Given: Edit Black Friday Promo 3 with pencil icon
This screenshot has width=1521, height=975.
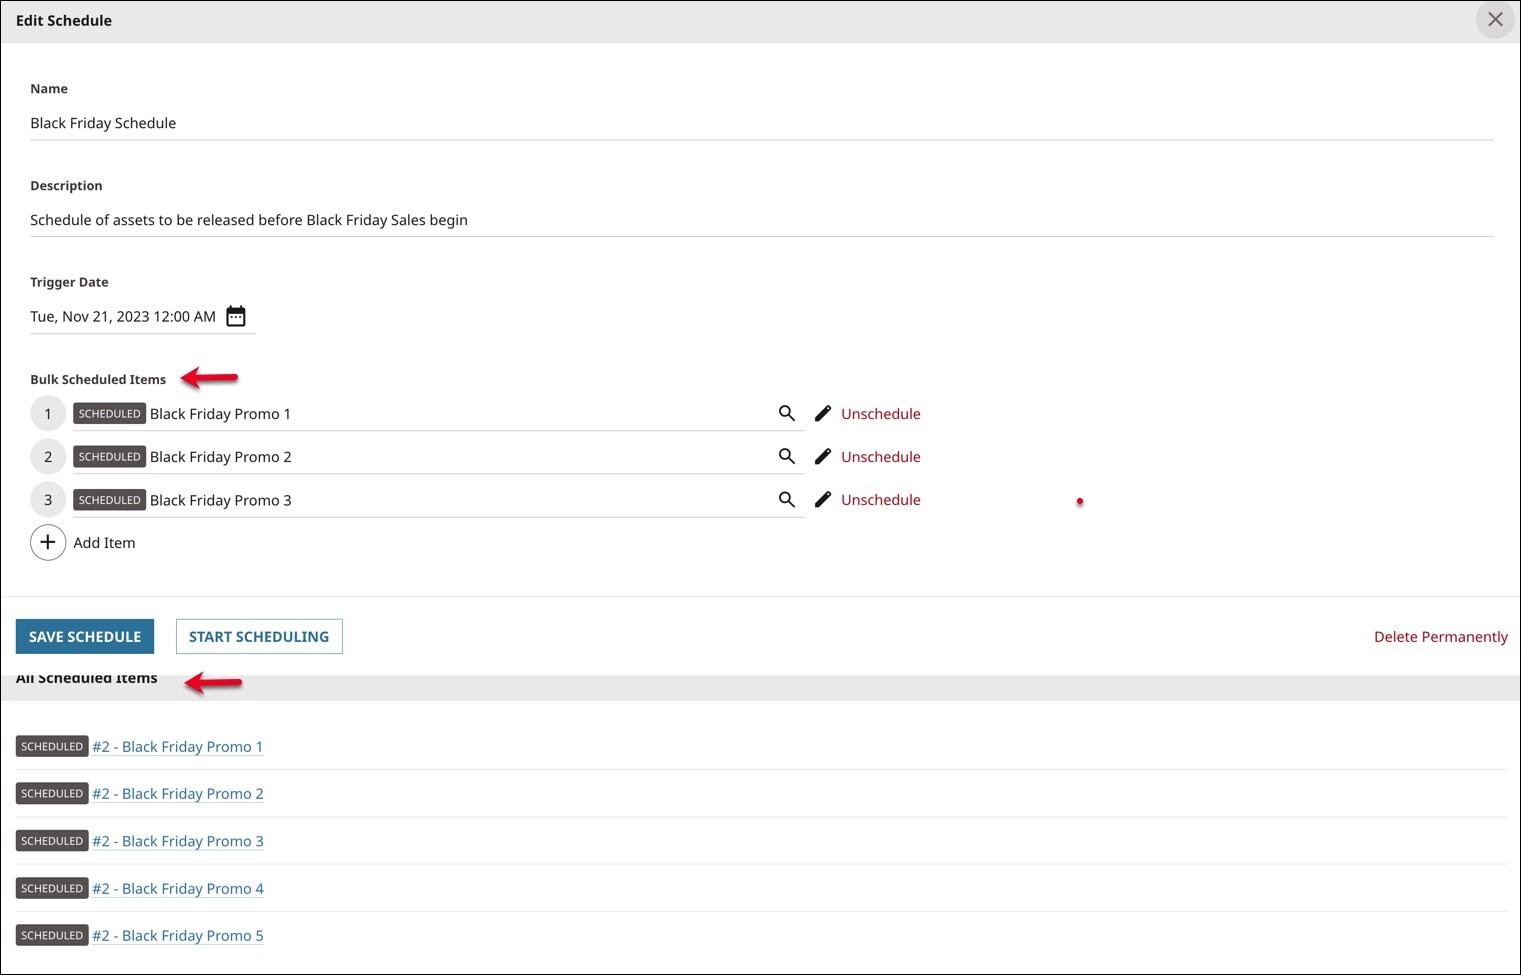Looking at the screenshot, I should point(823,499).
